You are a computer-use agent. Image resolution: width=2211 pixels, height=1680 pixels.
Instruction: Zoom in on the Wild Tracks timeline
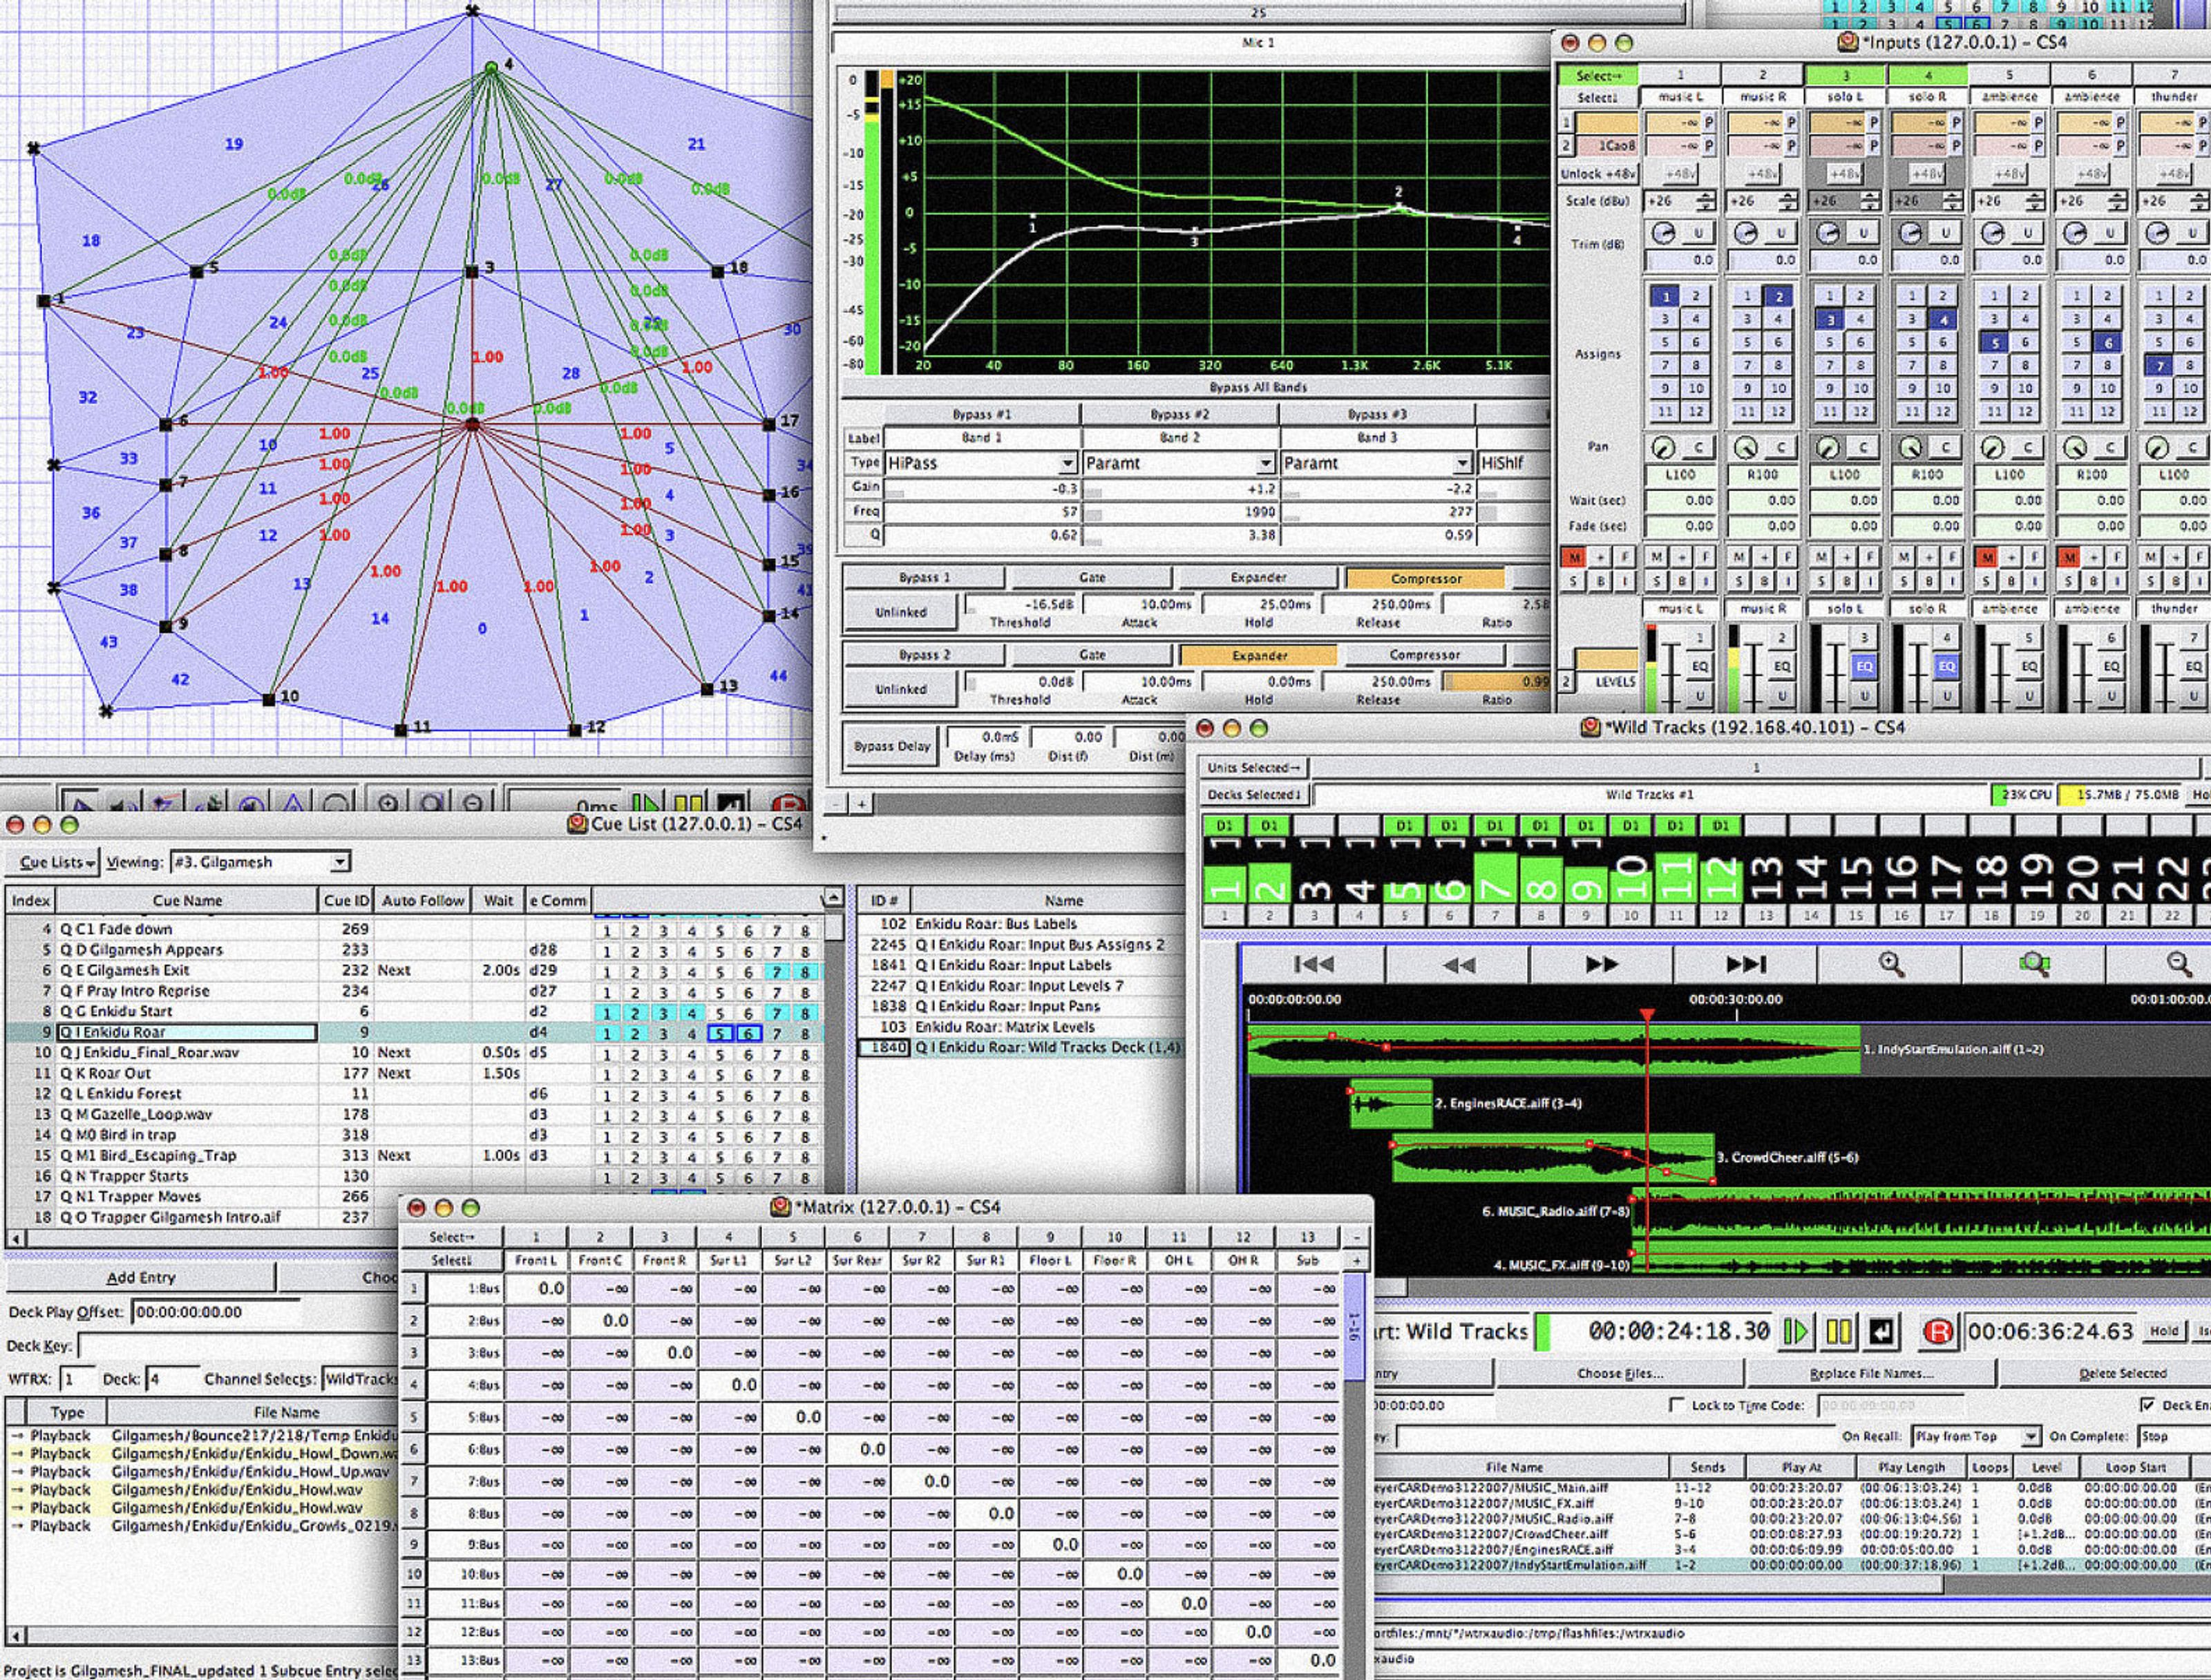[1890, 964]
